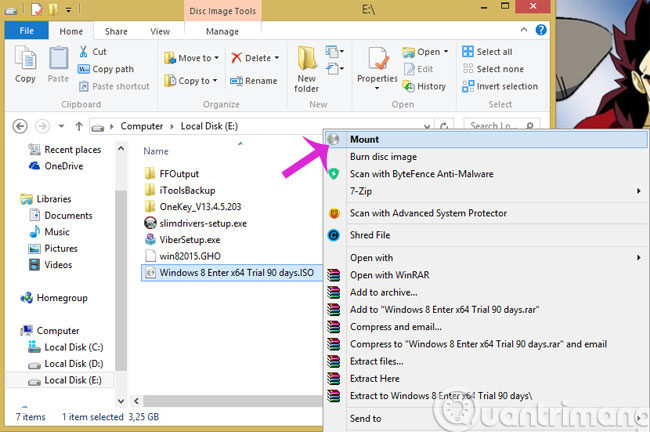
Task: Click WinRAR icon beside Extract Here
Action: click(333, 379)
